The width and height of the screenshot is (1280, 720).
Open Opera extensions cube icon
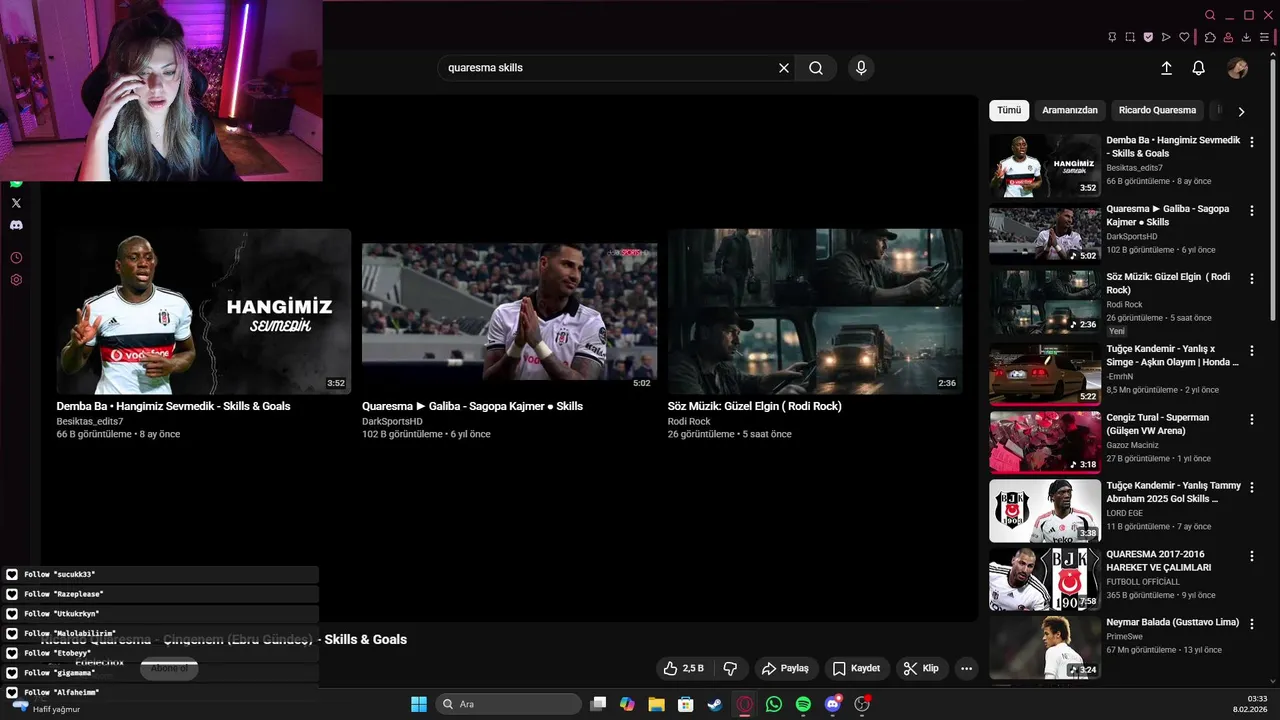point(1210,37)
